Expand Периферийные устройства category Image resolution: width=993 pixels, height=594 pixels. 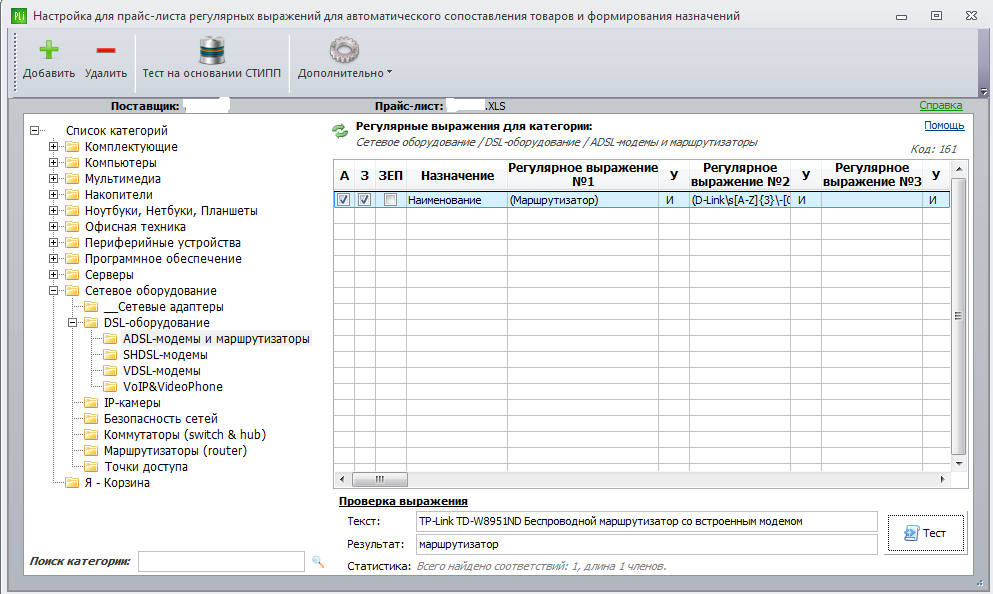pyautogui.click(x=53, y=243)
